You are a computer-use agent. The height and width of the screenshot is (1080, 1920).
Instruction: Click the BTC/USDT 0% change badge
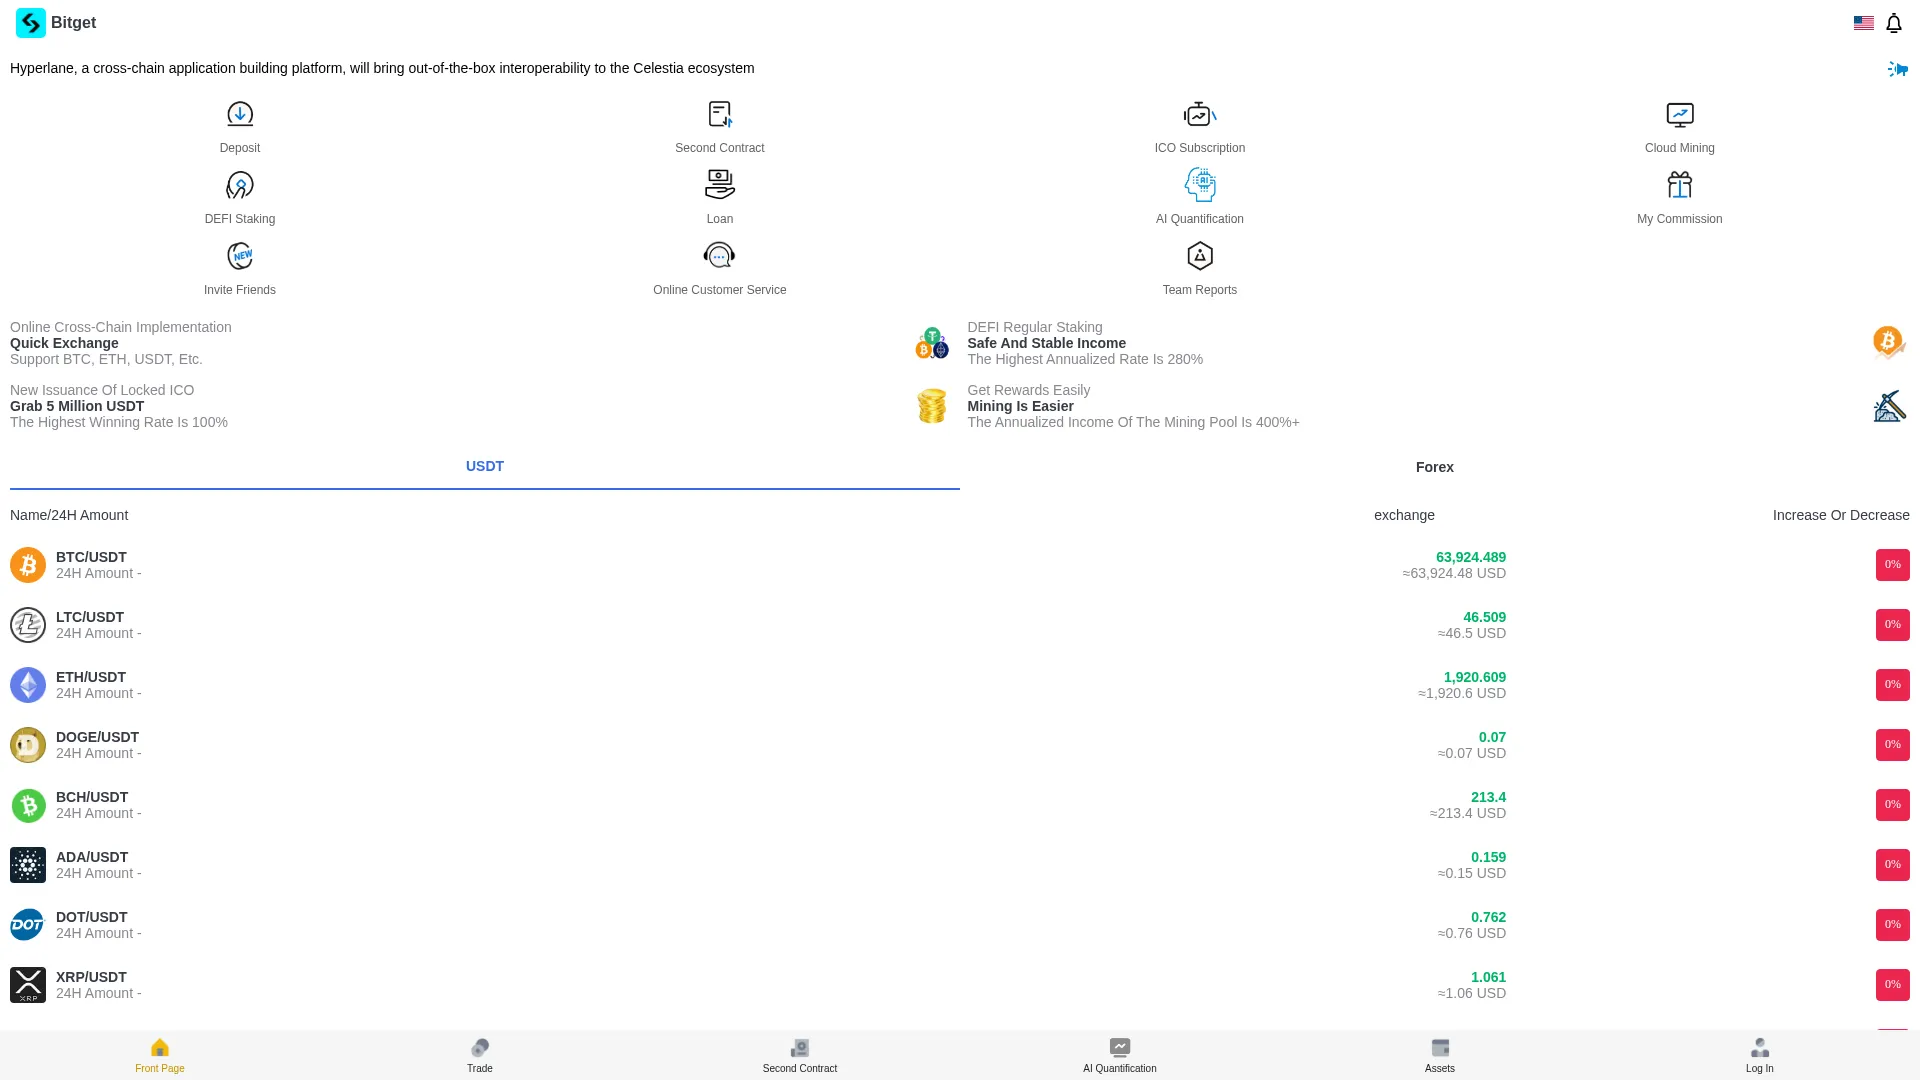click(1893, 565)
